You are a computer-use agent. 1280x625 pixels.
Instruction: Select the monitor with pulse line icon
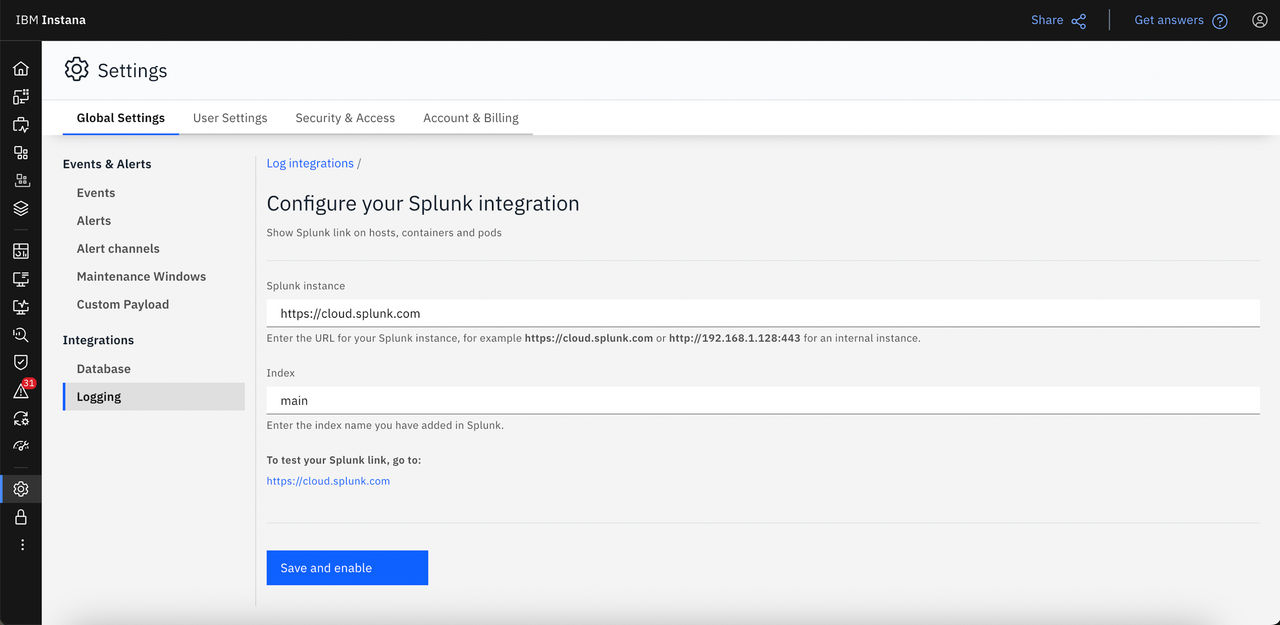21,307
